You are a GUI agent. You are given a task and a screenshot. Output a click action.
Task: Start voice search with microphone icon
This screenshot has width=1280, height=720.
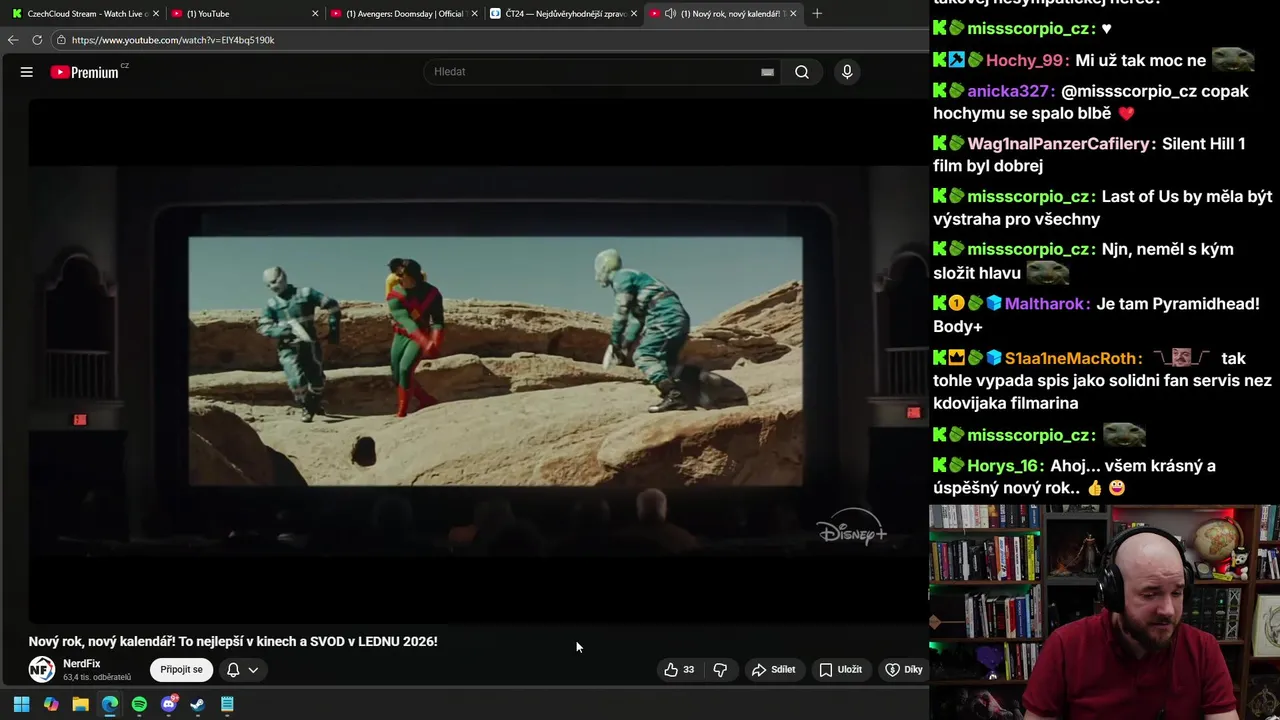tap(847, 72)
